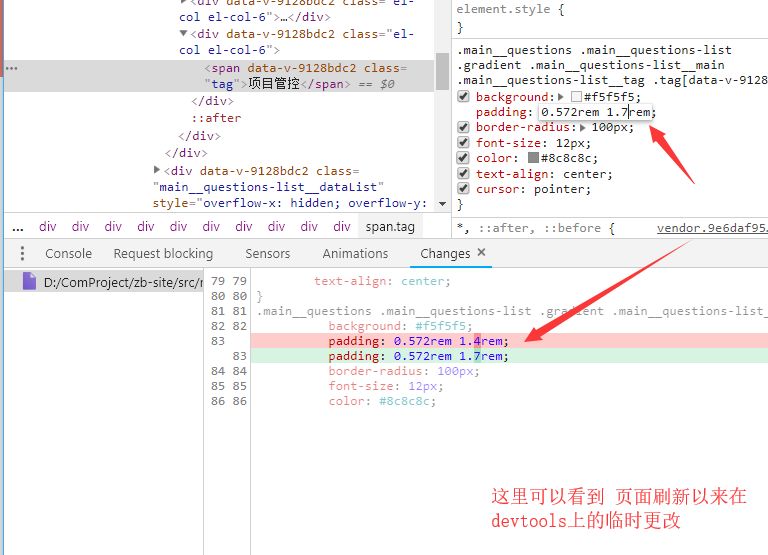Screen dimensions: 768x555
Task: Disable the border-radius property checkbox
Action: (463, 127)
